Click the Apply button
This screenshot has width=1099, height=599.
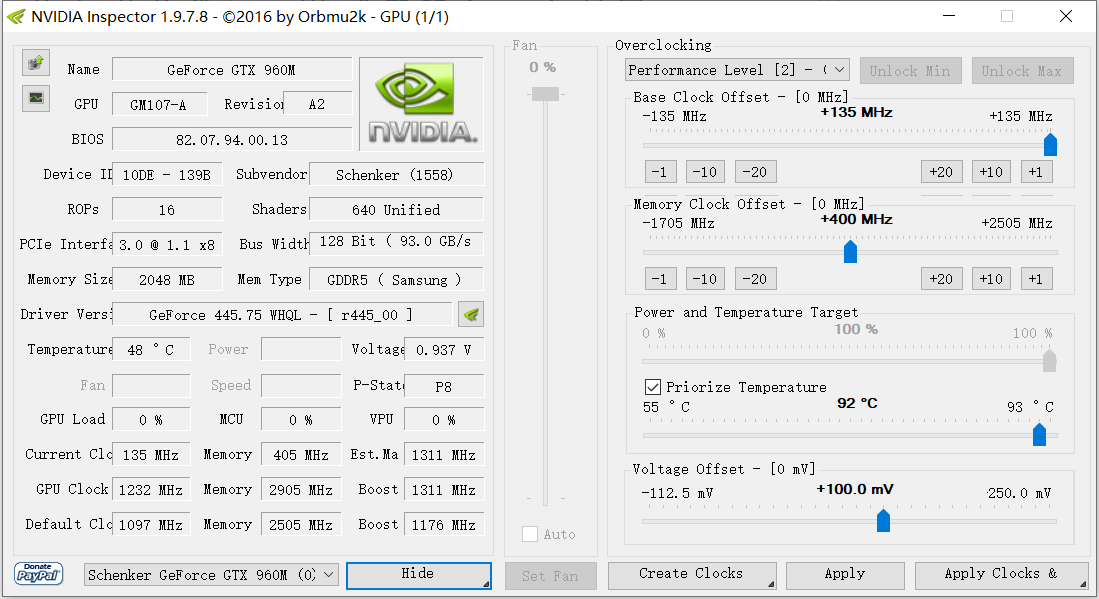pos(845,575)
